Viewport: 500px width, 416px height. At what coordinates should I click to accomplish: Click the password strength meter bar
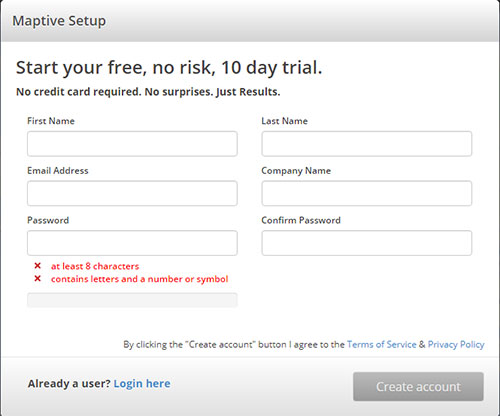click(x=132, y=300)
